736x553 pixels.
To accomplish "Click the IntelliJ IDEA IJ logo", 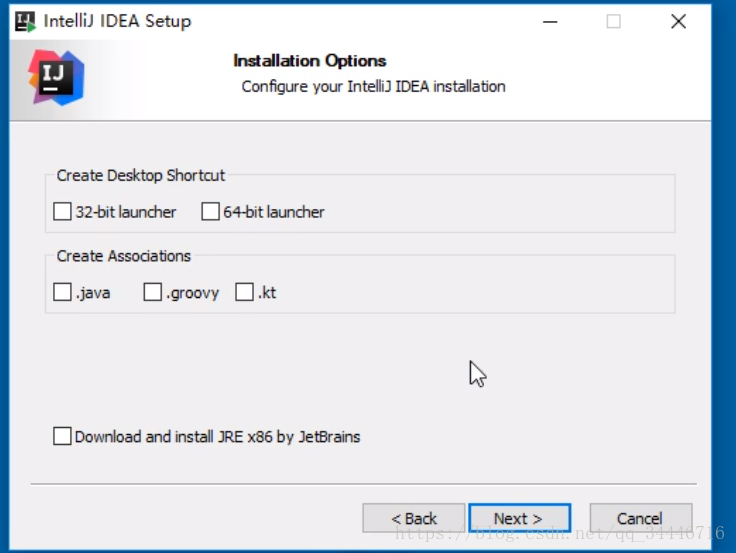I will (56, 77).
